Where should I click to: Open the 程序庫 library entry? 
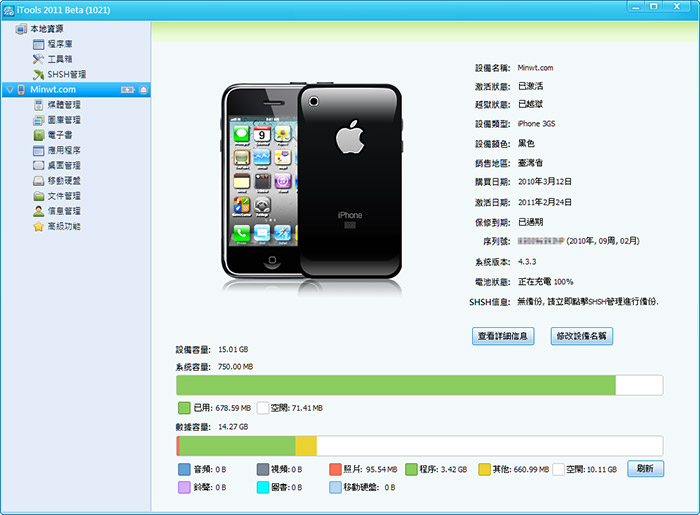tap(60, 44)
